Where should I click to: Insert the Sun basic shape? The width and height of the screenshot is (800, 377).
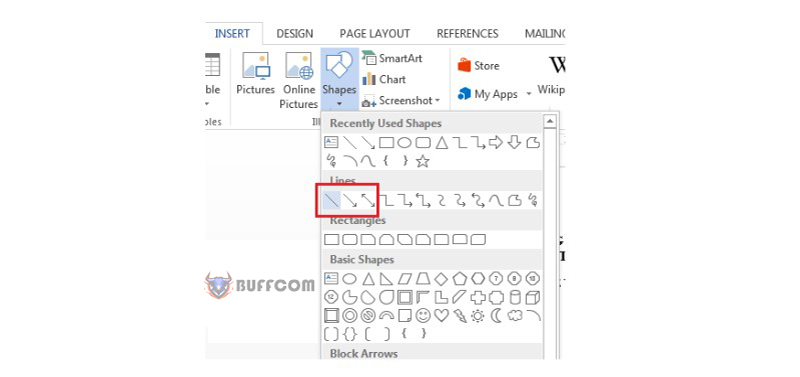[x=478, y=316]
